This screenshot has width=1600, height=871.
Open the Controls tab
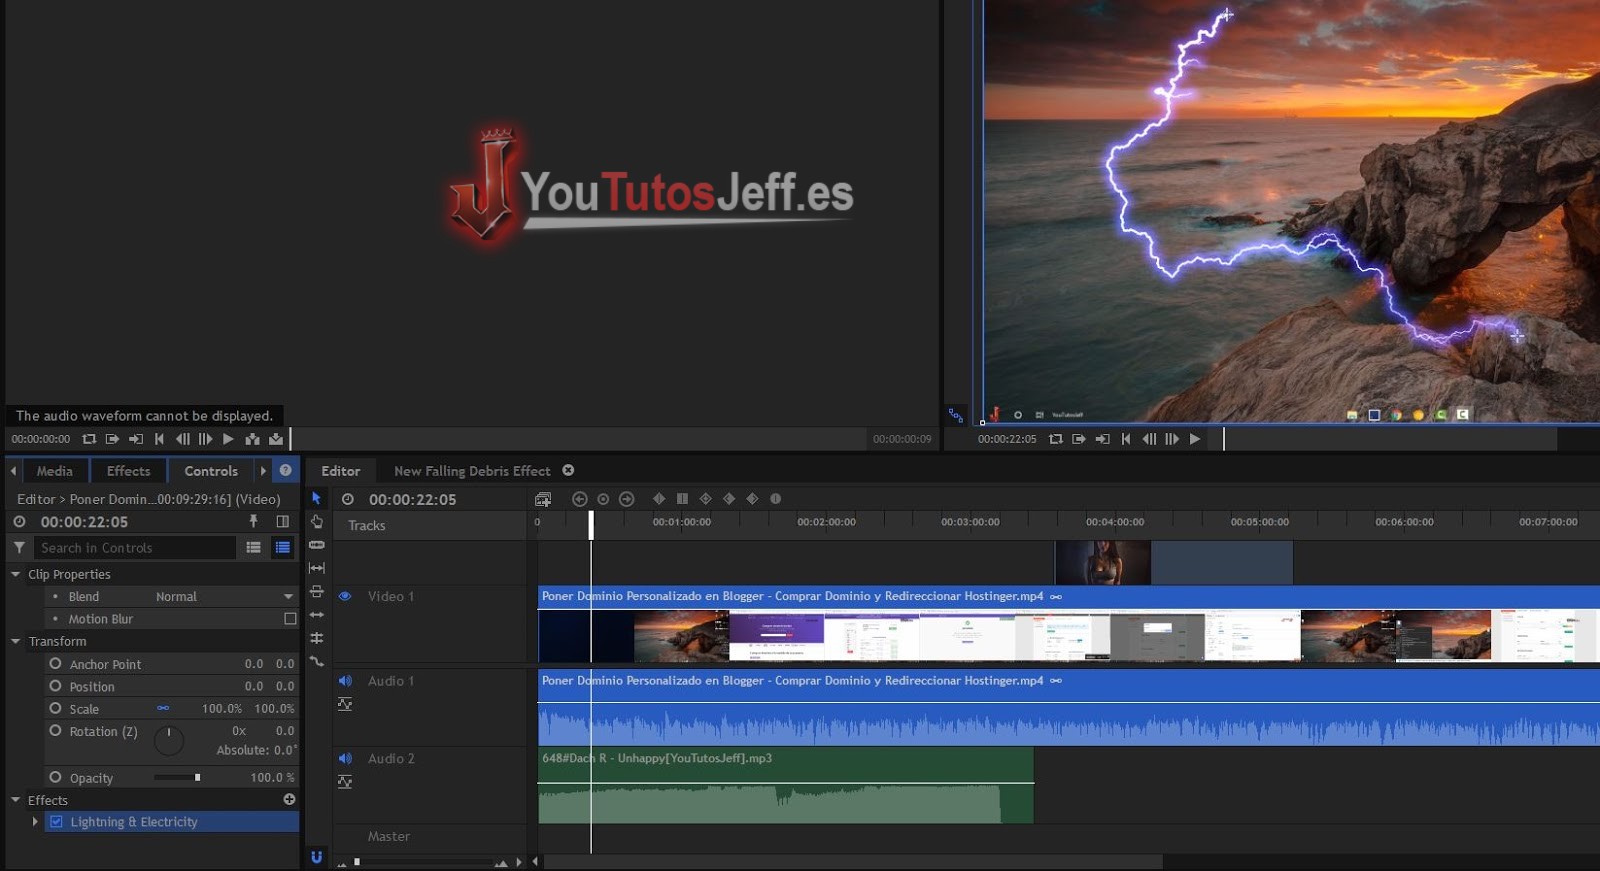click(211, 471)
